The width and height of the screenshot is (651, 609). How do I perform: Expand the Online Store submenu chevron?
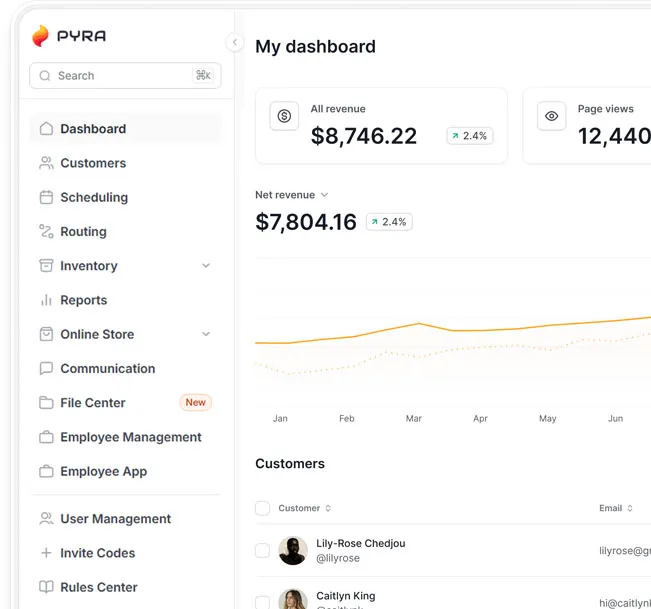tap(206, 334)
